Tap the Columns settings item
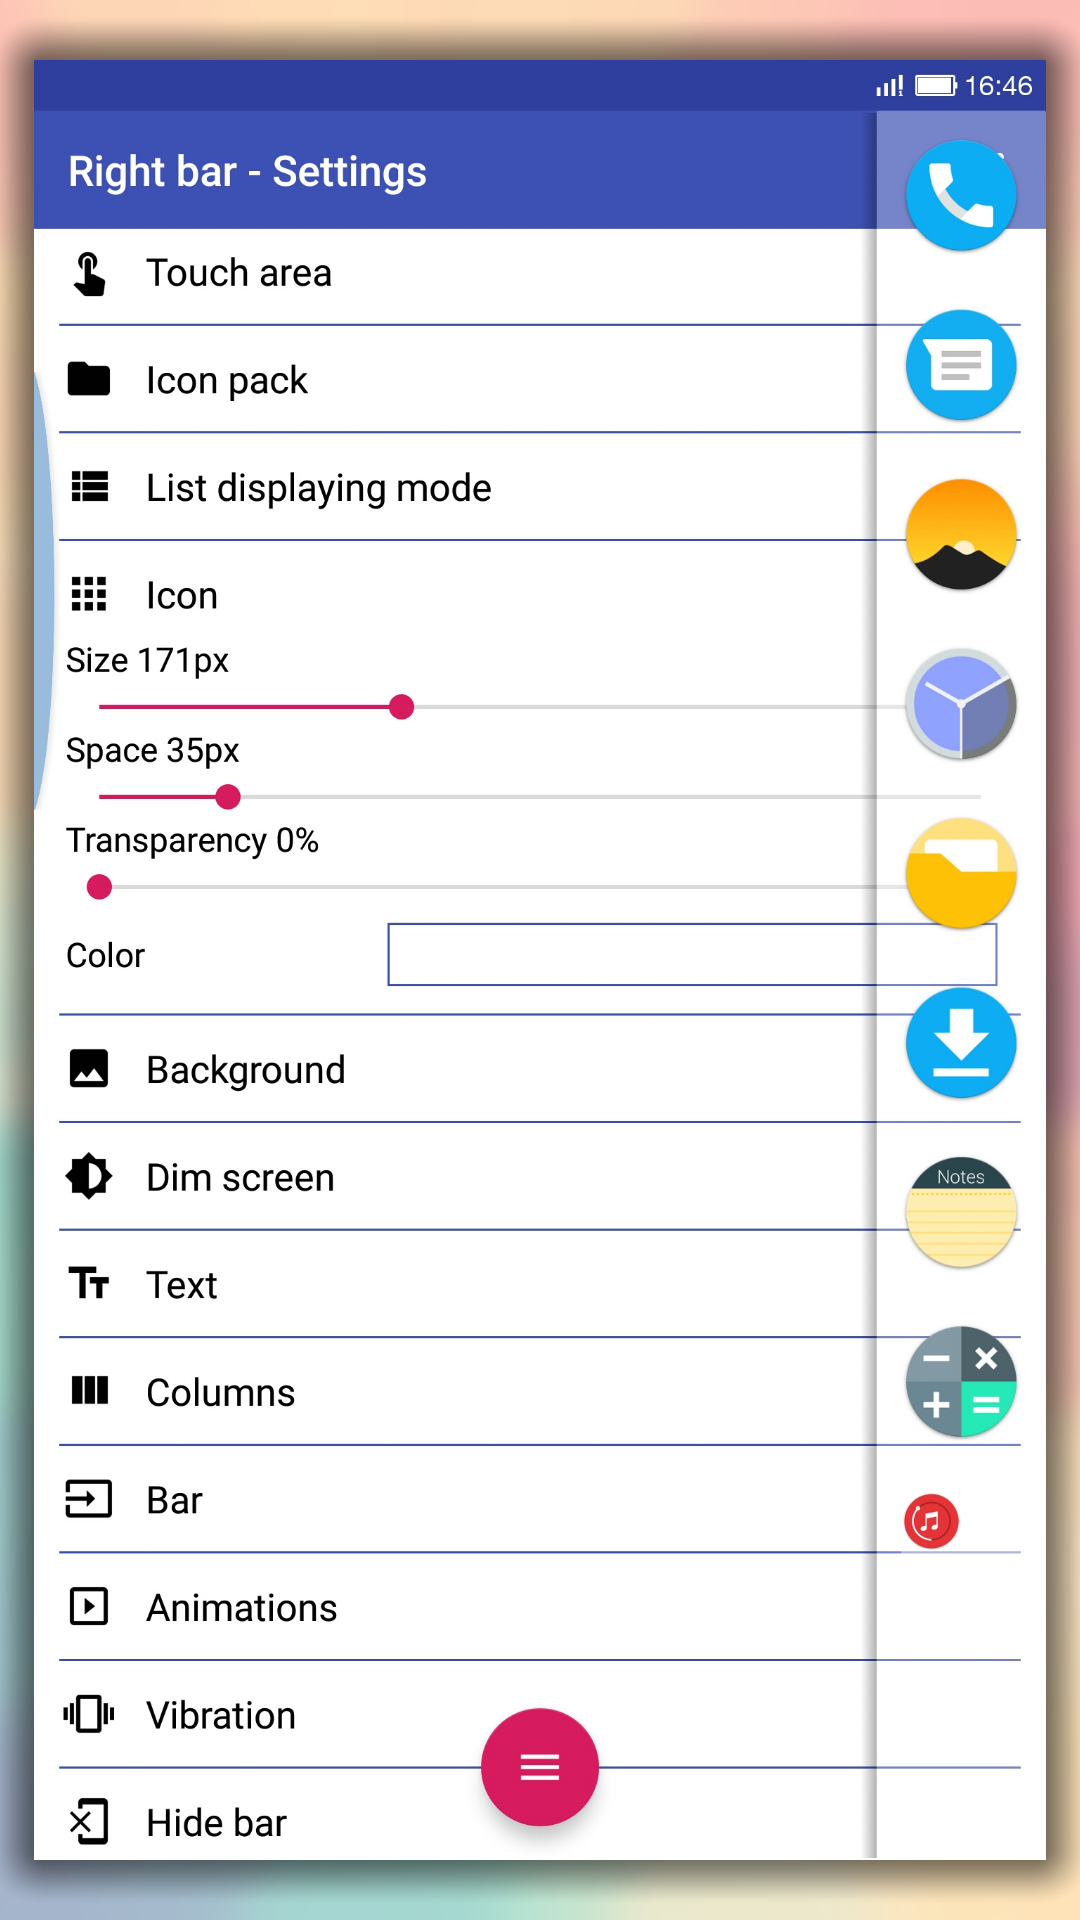 [x=221, y=1393]
